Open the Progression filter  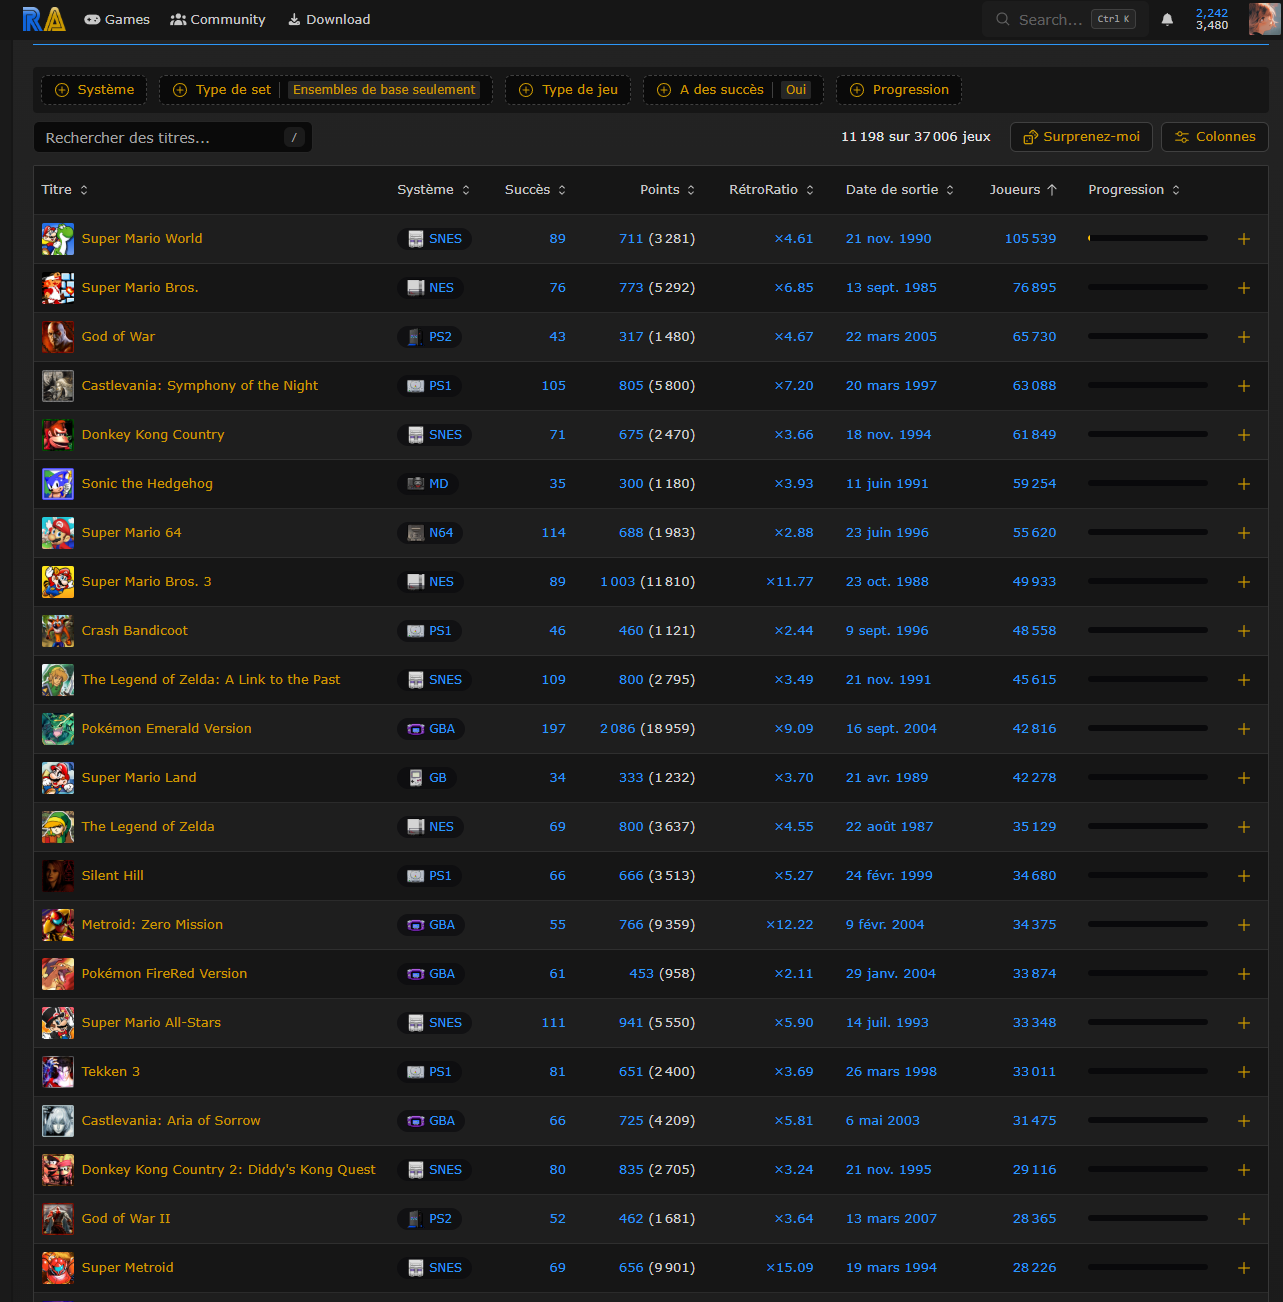point(899,90)
